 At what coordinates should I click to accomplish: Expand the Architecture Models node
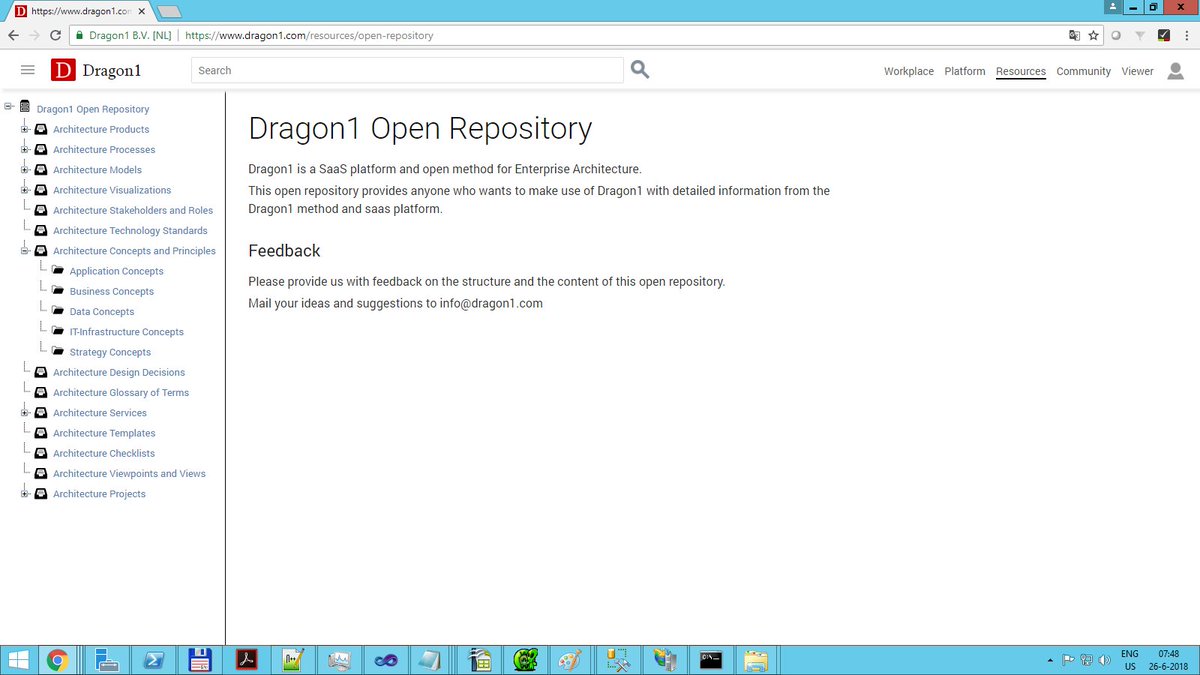pyautogui.click(x=25, y=169)
